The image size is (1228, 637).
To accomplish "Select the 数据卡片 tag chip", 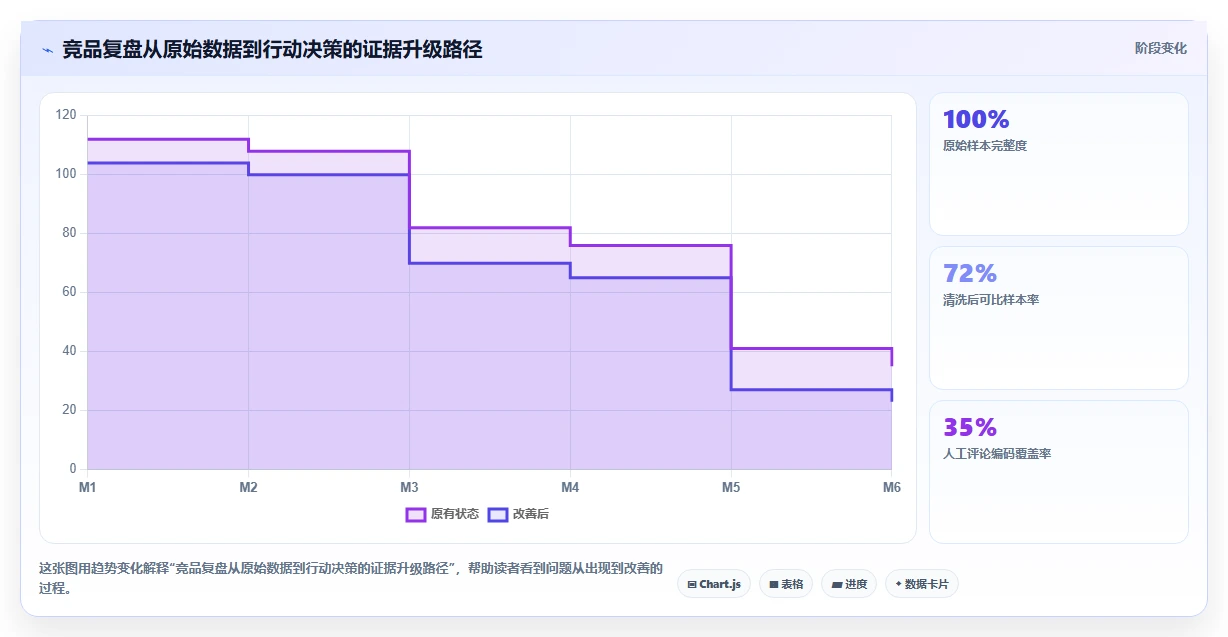I will pyautogui.click(x=922, y=584).
